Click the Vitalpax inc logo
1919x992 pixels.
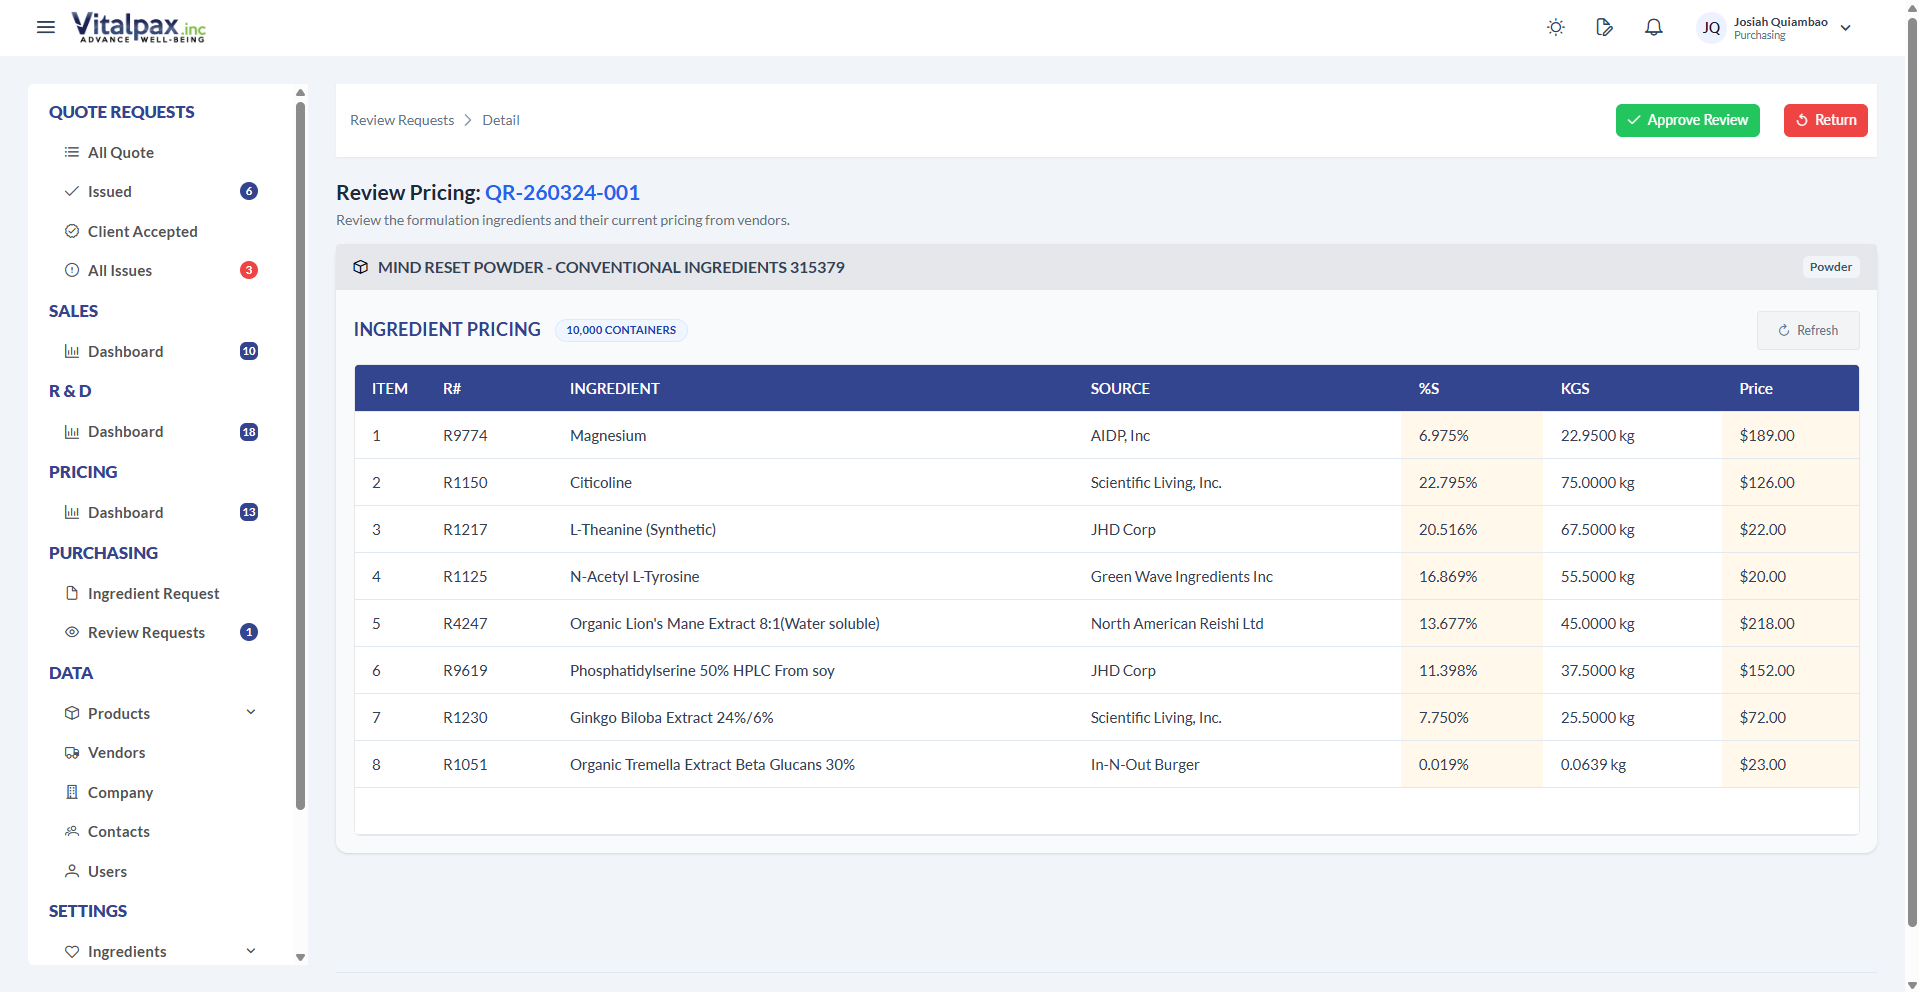click(138, 27)
